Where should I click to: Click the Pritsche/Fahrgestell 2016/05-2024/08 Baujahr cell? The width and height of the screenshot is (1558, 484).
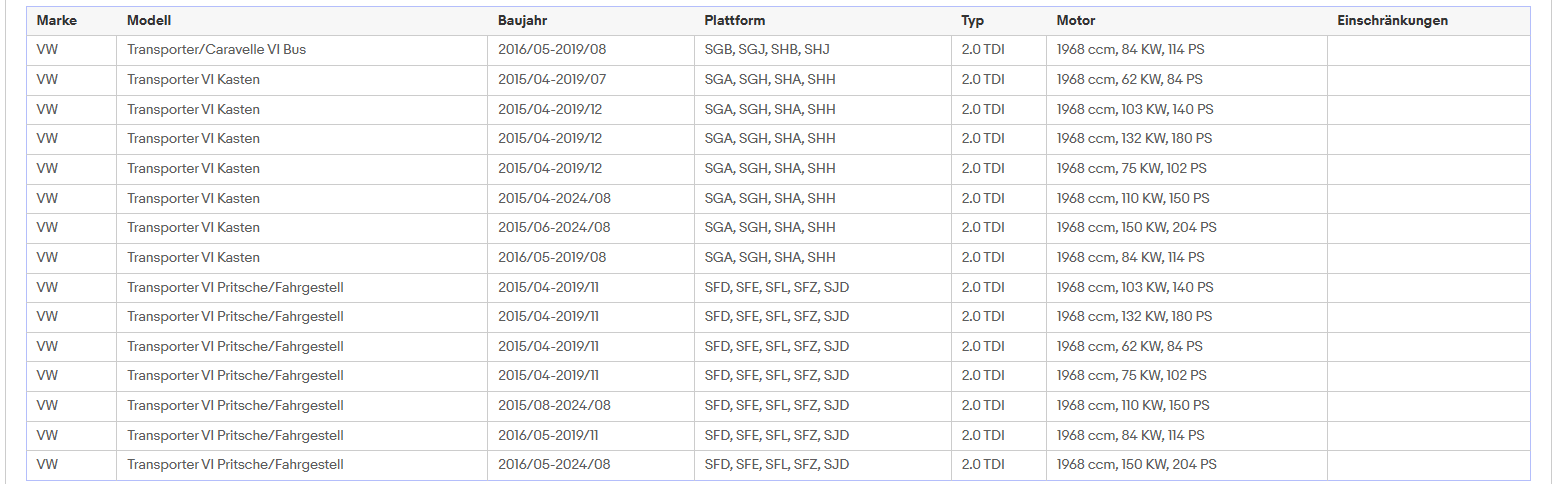coord(591,465)
